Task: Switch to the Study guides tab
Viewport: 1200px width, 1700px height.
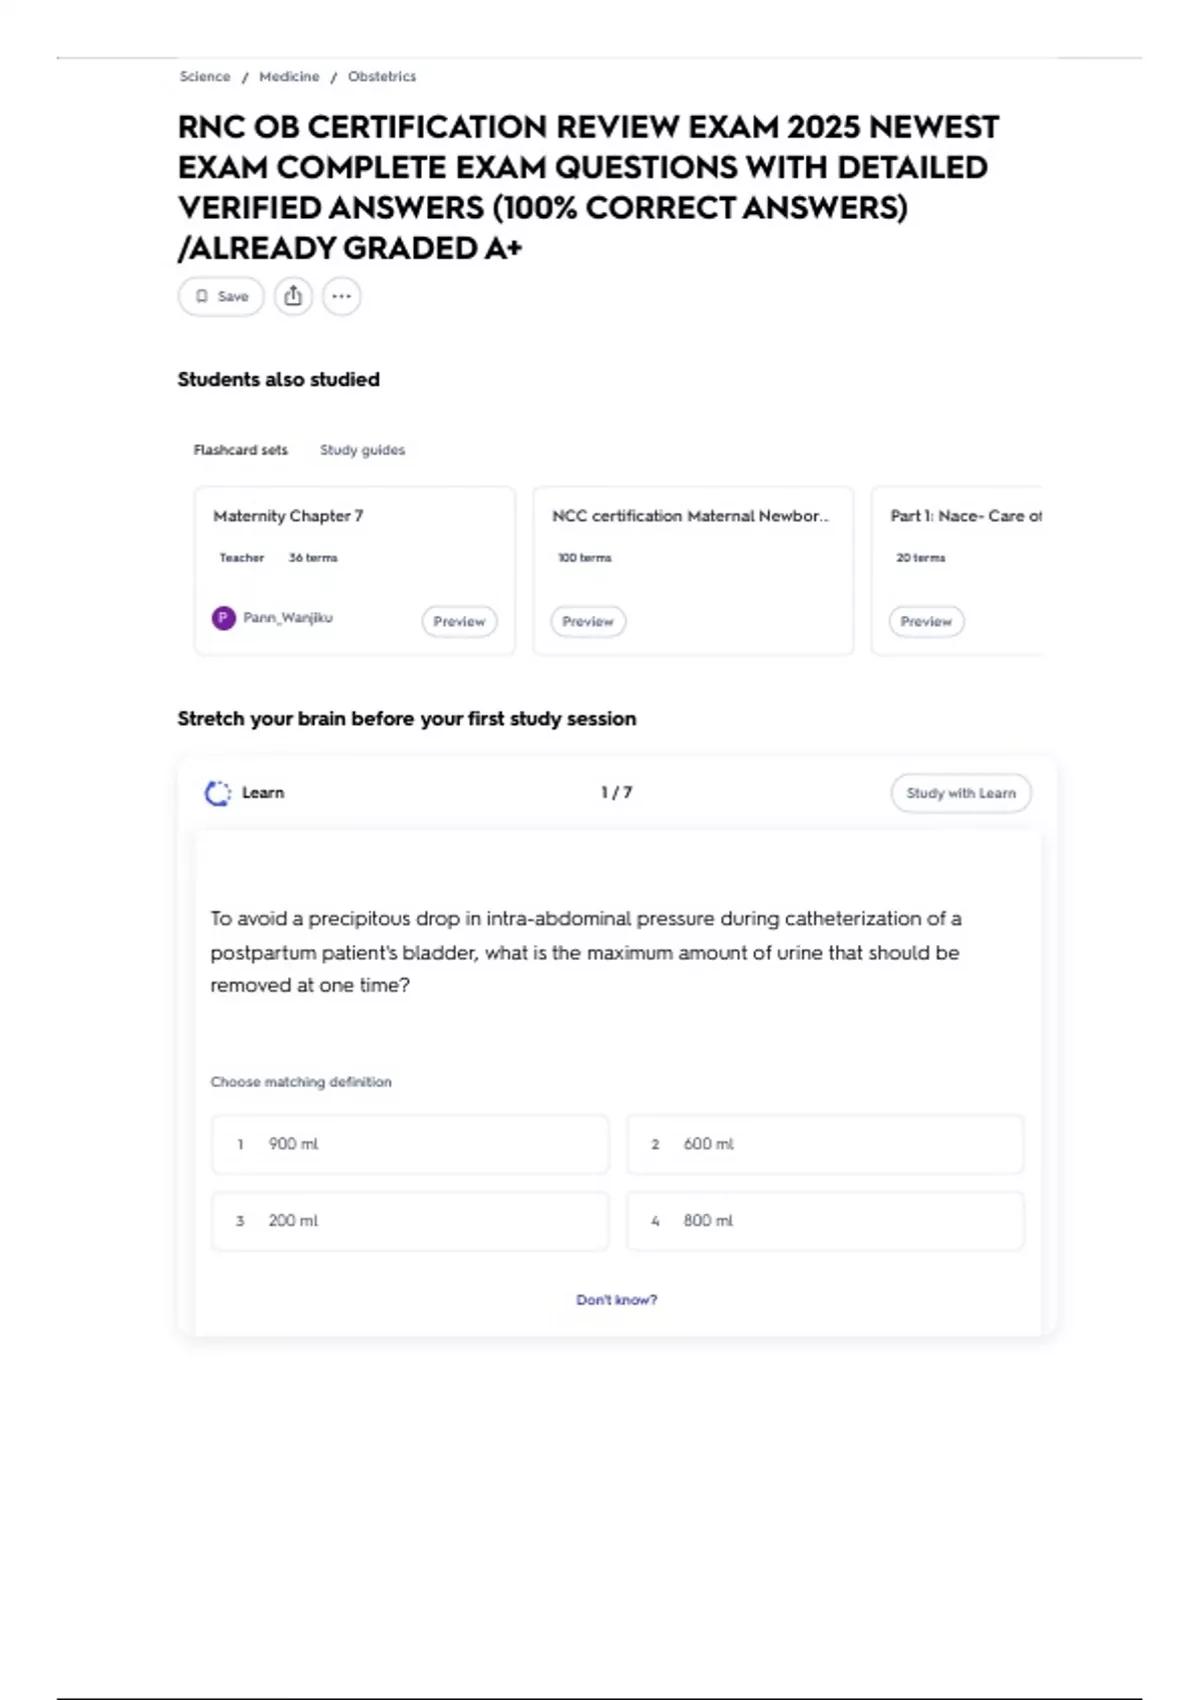Action: 362,450
